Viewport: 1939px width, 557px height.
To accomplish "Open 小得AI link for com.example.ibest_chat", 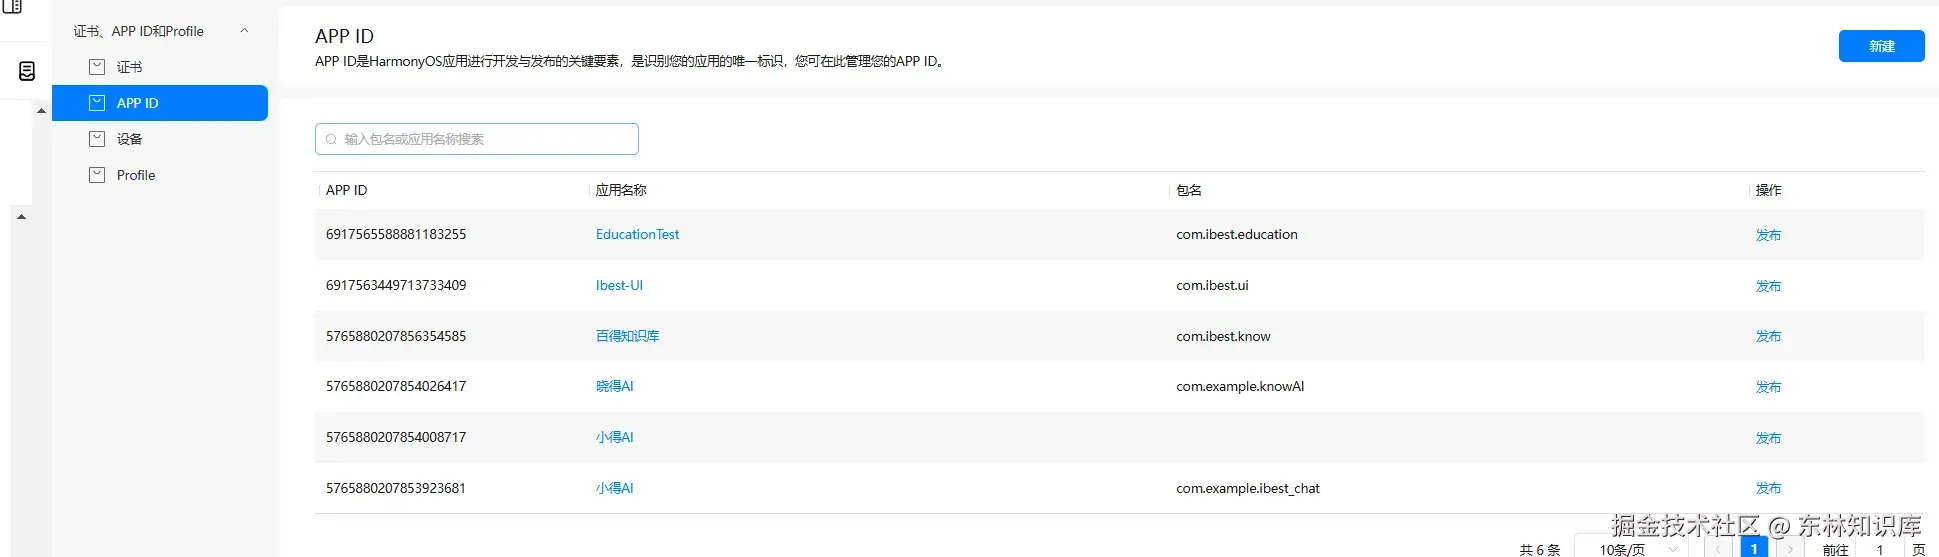I will [x=614, y=488].
